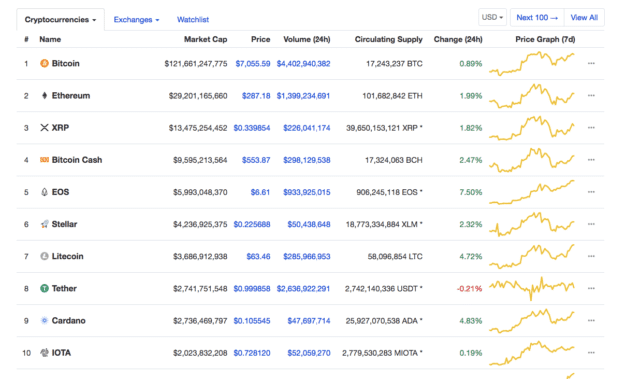Open more options for XRP row
This screenshot has height=379, width=640.
[x=591, y=128]
